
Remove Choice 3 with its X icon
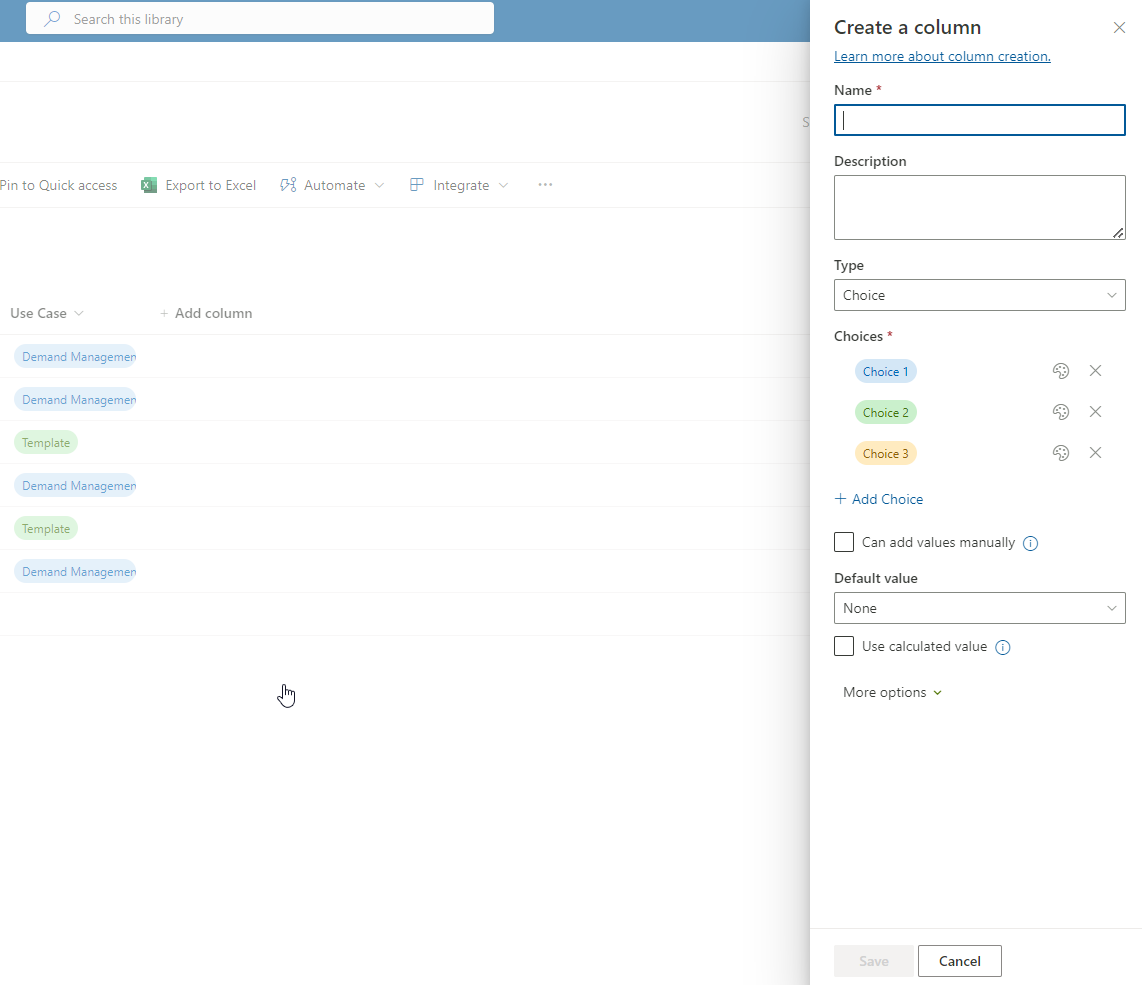tap(1095, 453)
